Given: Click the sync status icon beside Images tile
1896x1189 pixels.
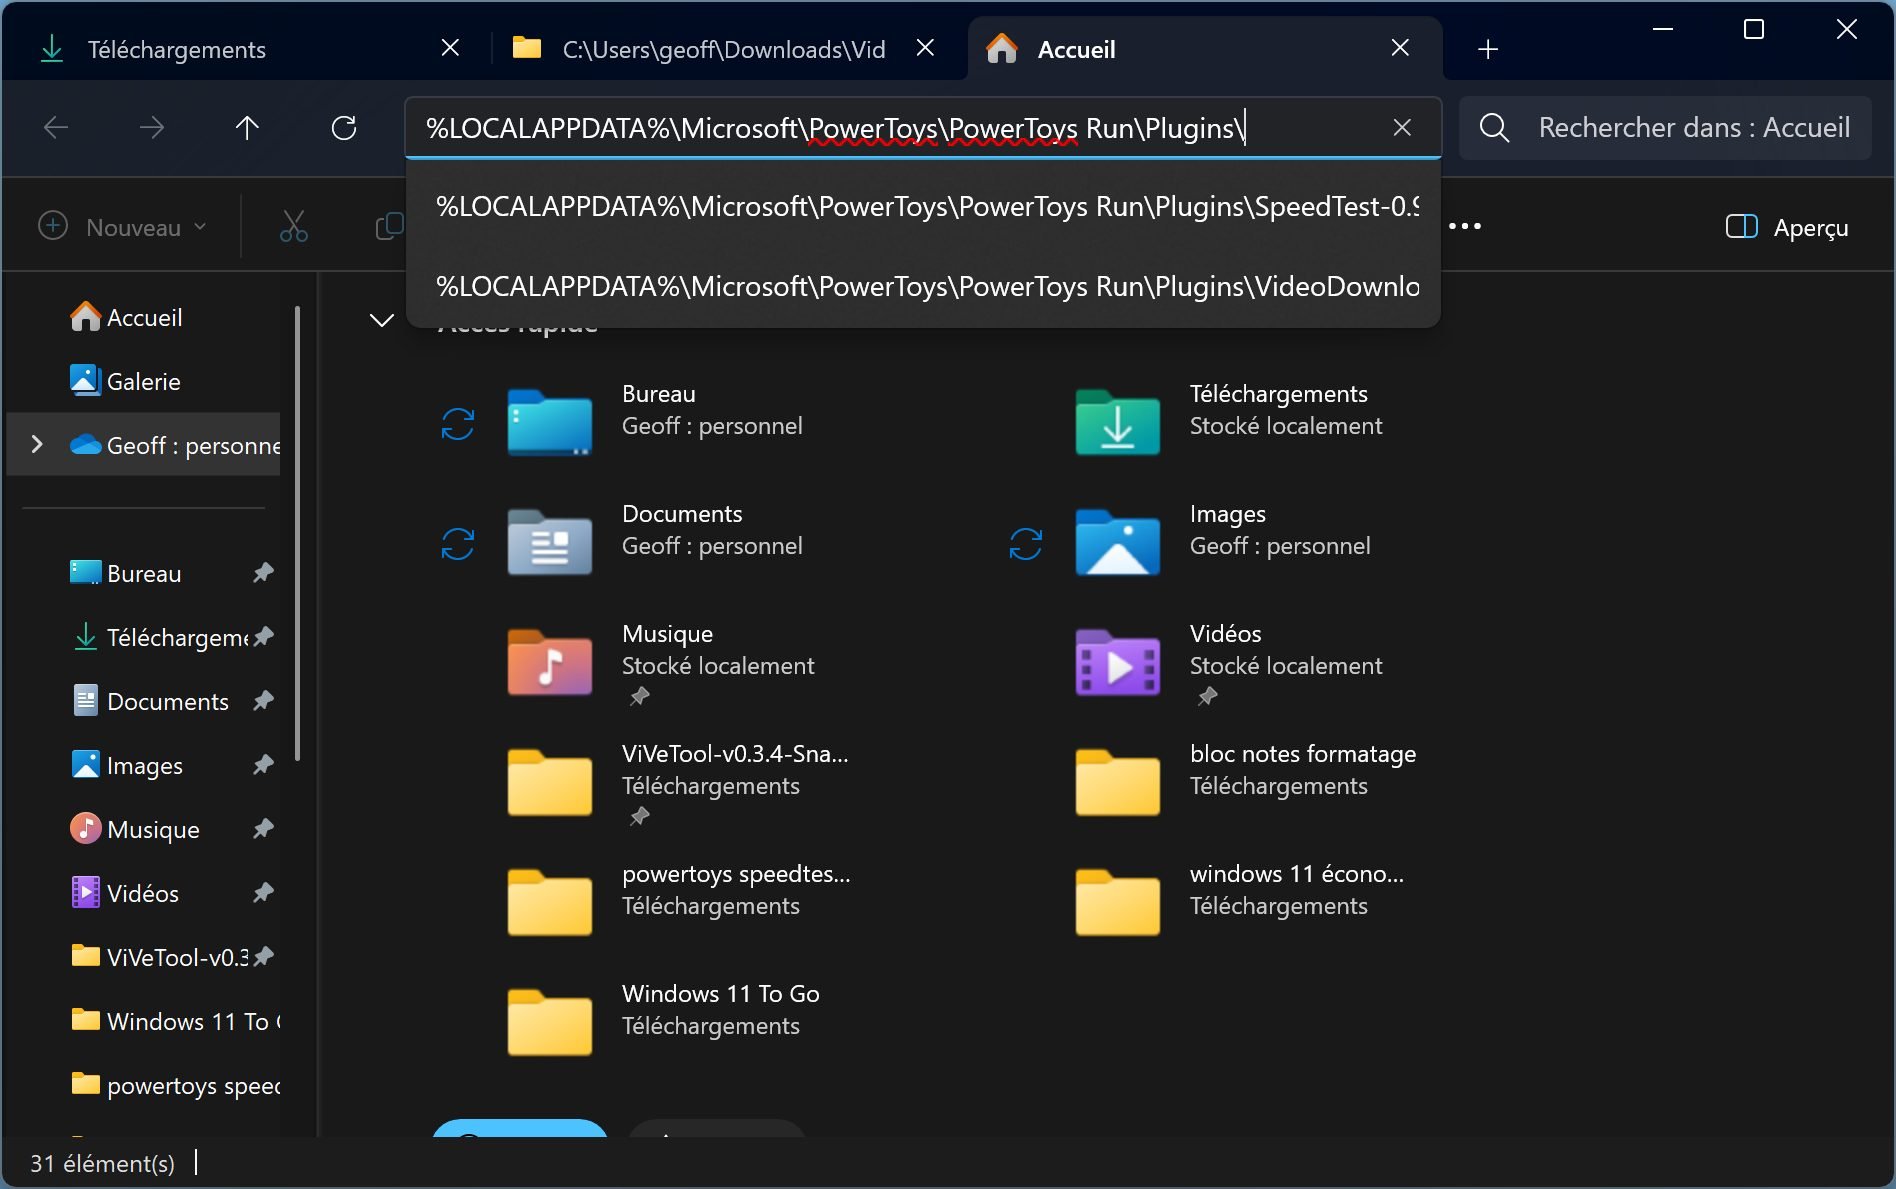Looking at the screenshot, I should 1026,544.
